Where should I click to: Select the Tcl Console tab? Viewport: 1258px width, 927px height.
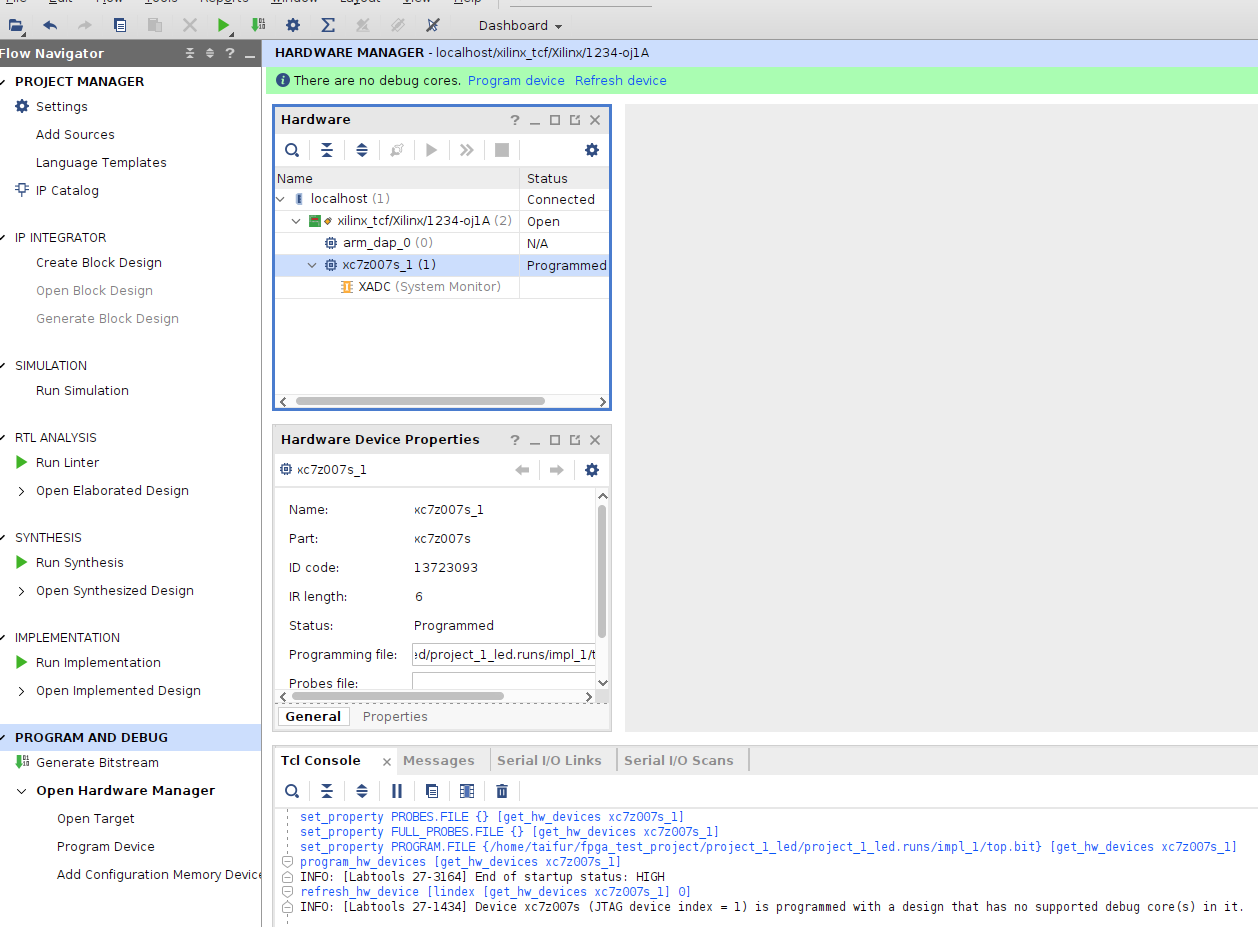point(320,761)
